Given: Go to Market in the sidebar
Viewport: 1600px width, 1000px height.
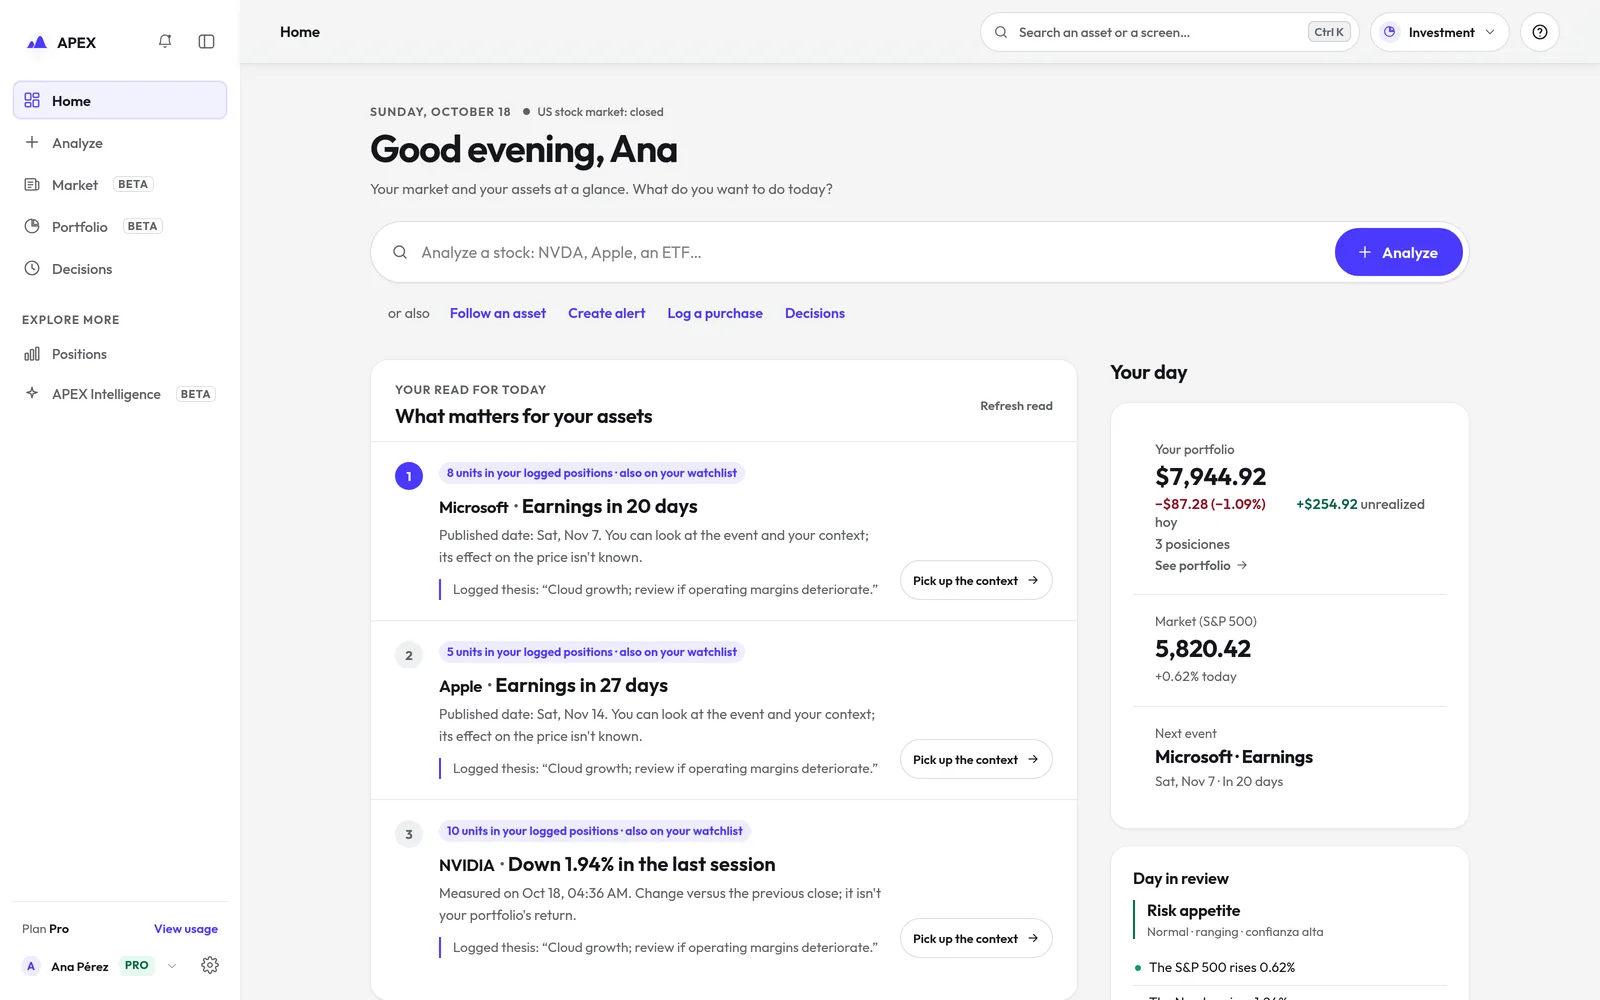Looking at the screenshot, I should click(x=120, y=185).
